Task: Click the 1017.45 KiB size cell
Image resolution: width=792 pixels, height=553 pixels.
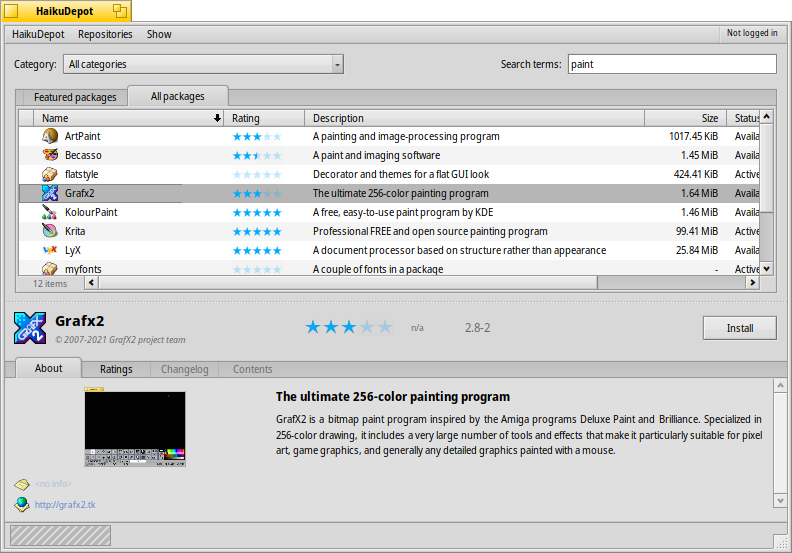Action: click(x=693, y=136)
